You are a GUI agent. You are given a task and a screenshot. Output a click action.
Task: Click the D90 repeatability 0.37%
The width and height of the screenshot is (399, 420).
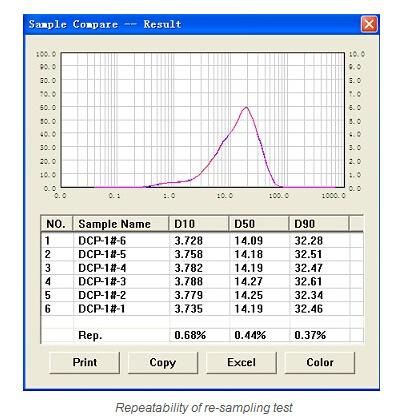tap(310, 335)
